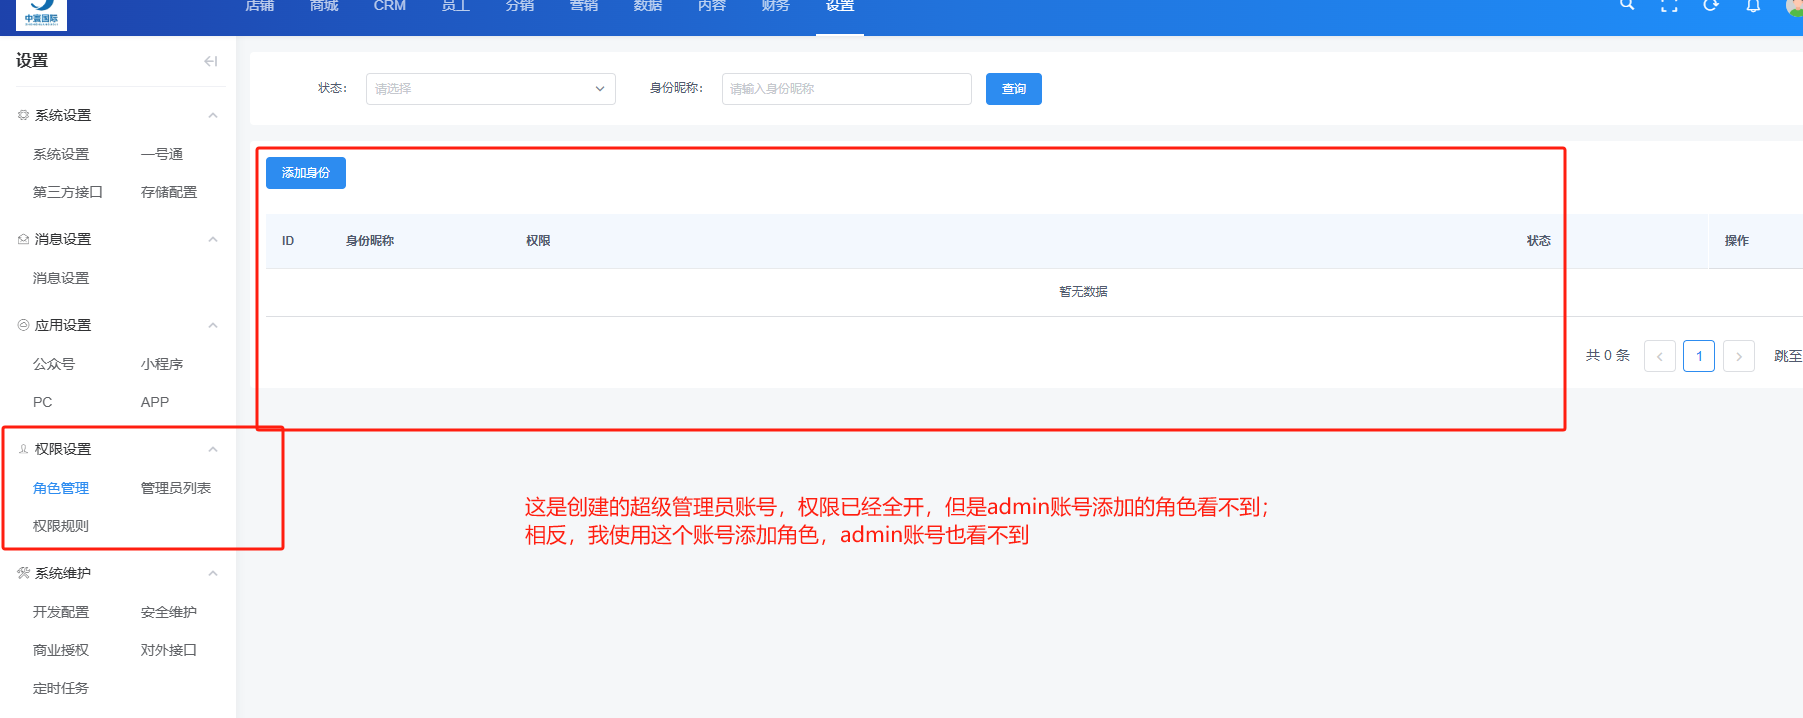
Task: Open the 小程序 menu item
Action: [162, 364]
